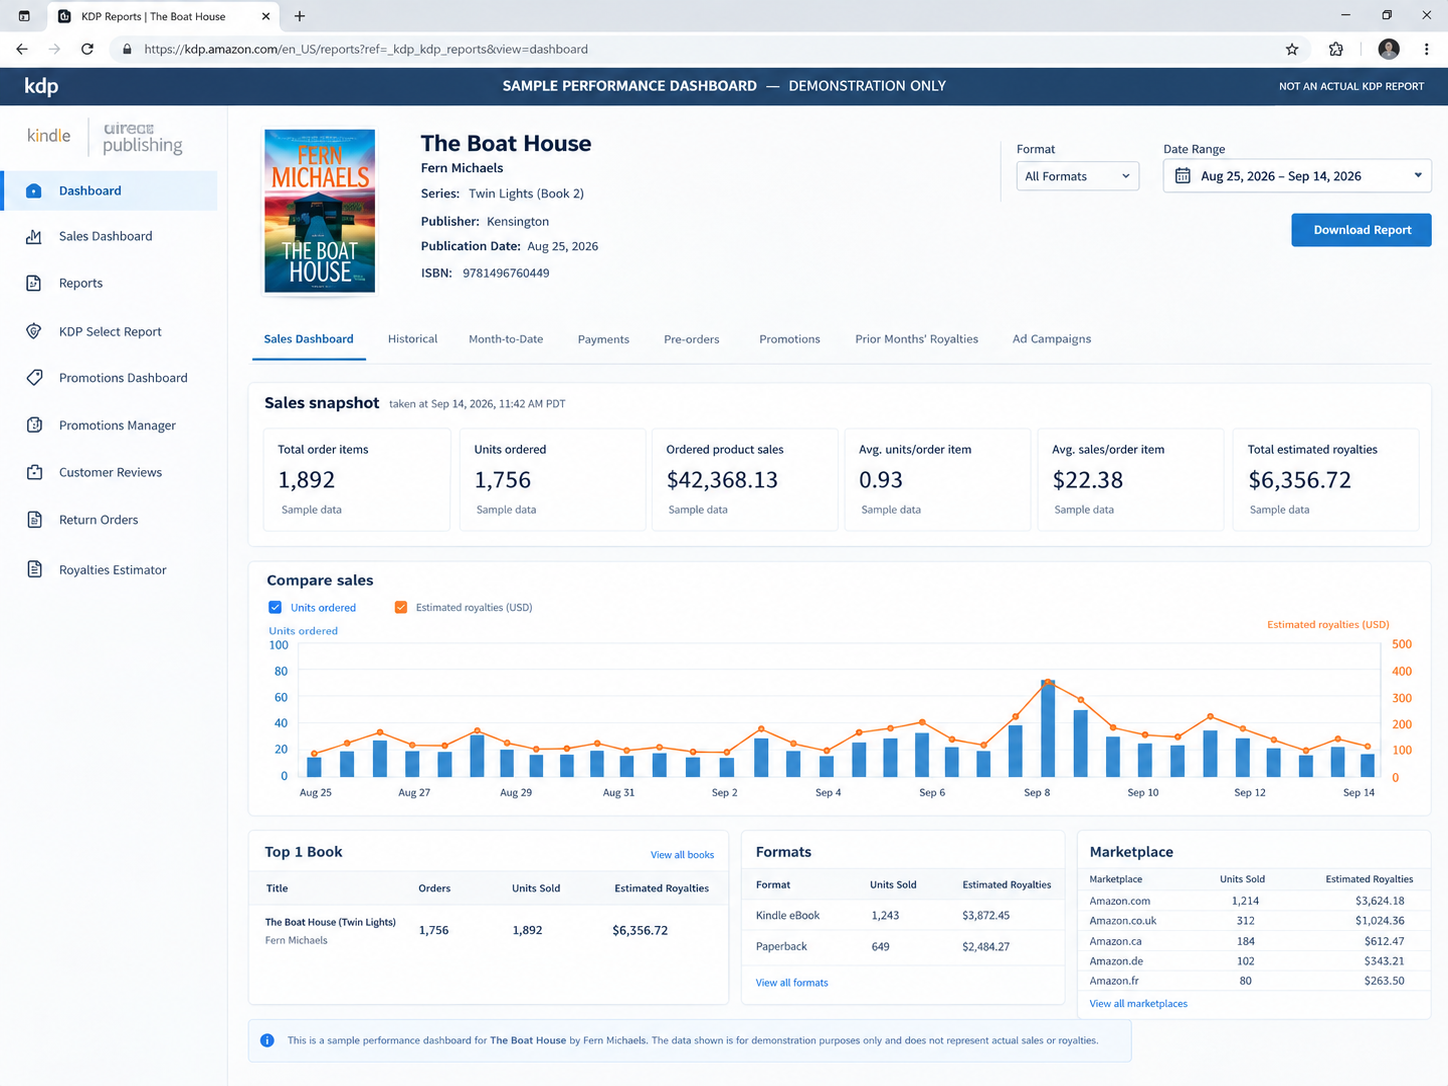
Task: Click The Boat House (Twin Lights) title row
Action: (x=488, y=930)
